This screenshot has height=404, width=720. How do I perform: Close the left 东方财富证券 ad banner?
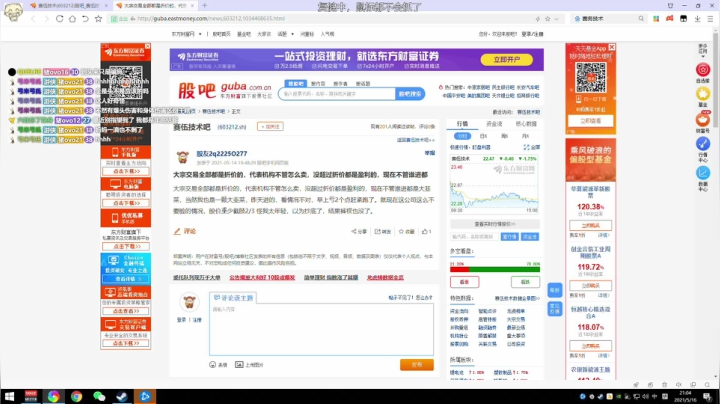(147, 46)
